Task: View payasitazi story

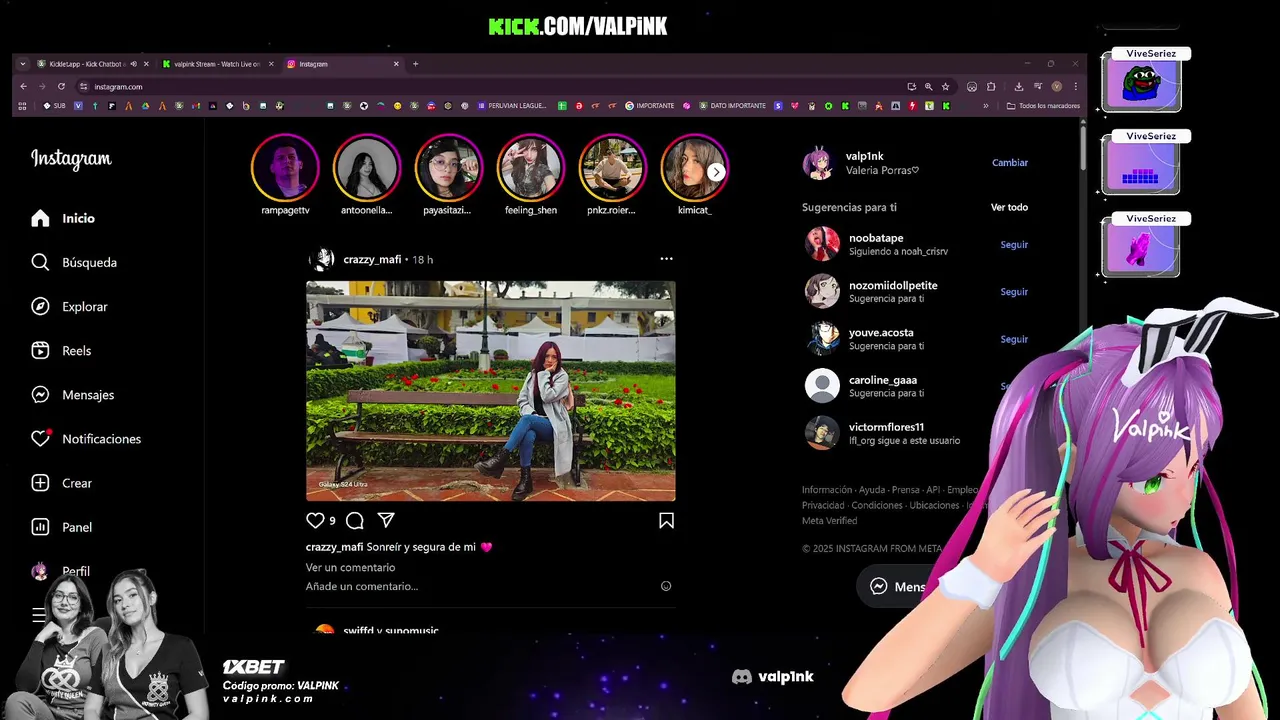Action: tap(449, 168)
